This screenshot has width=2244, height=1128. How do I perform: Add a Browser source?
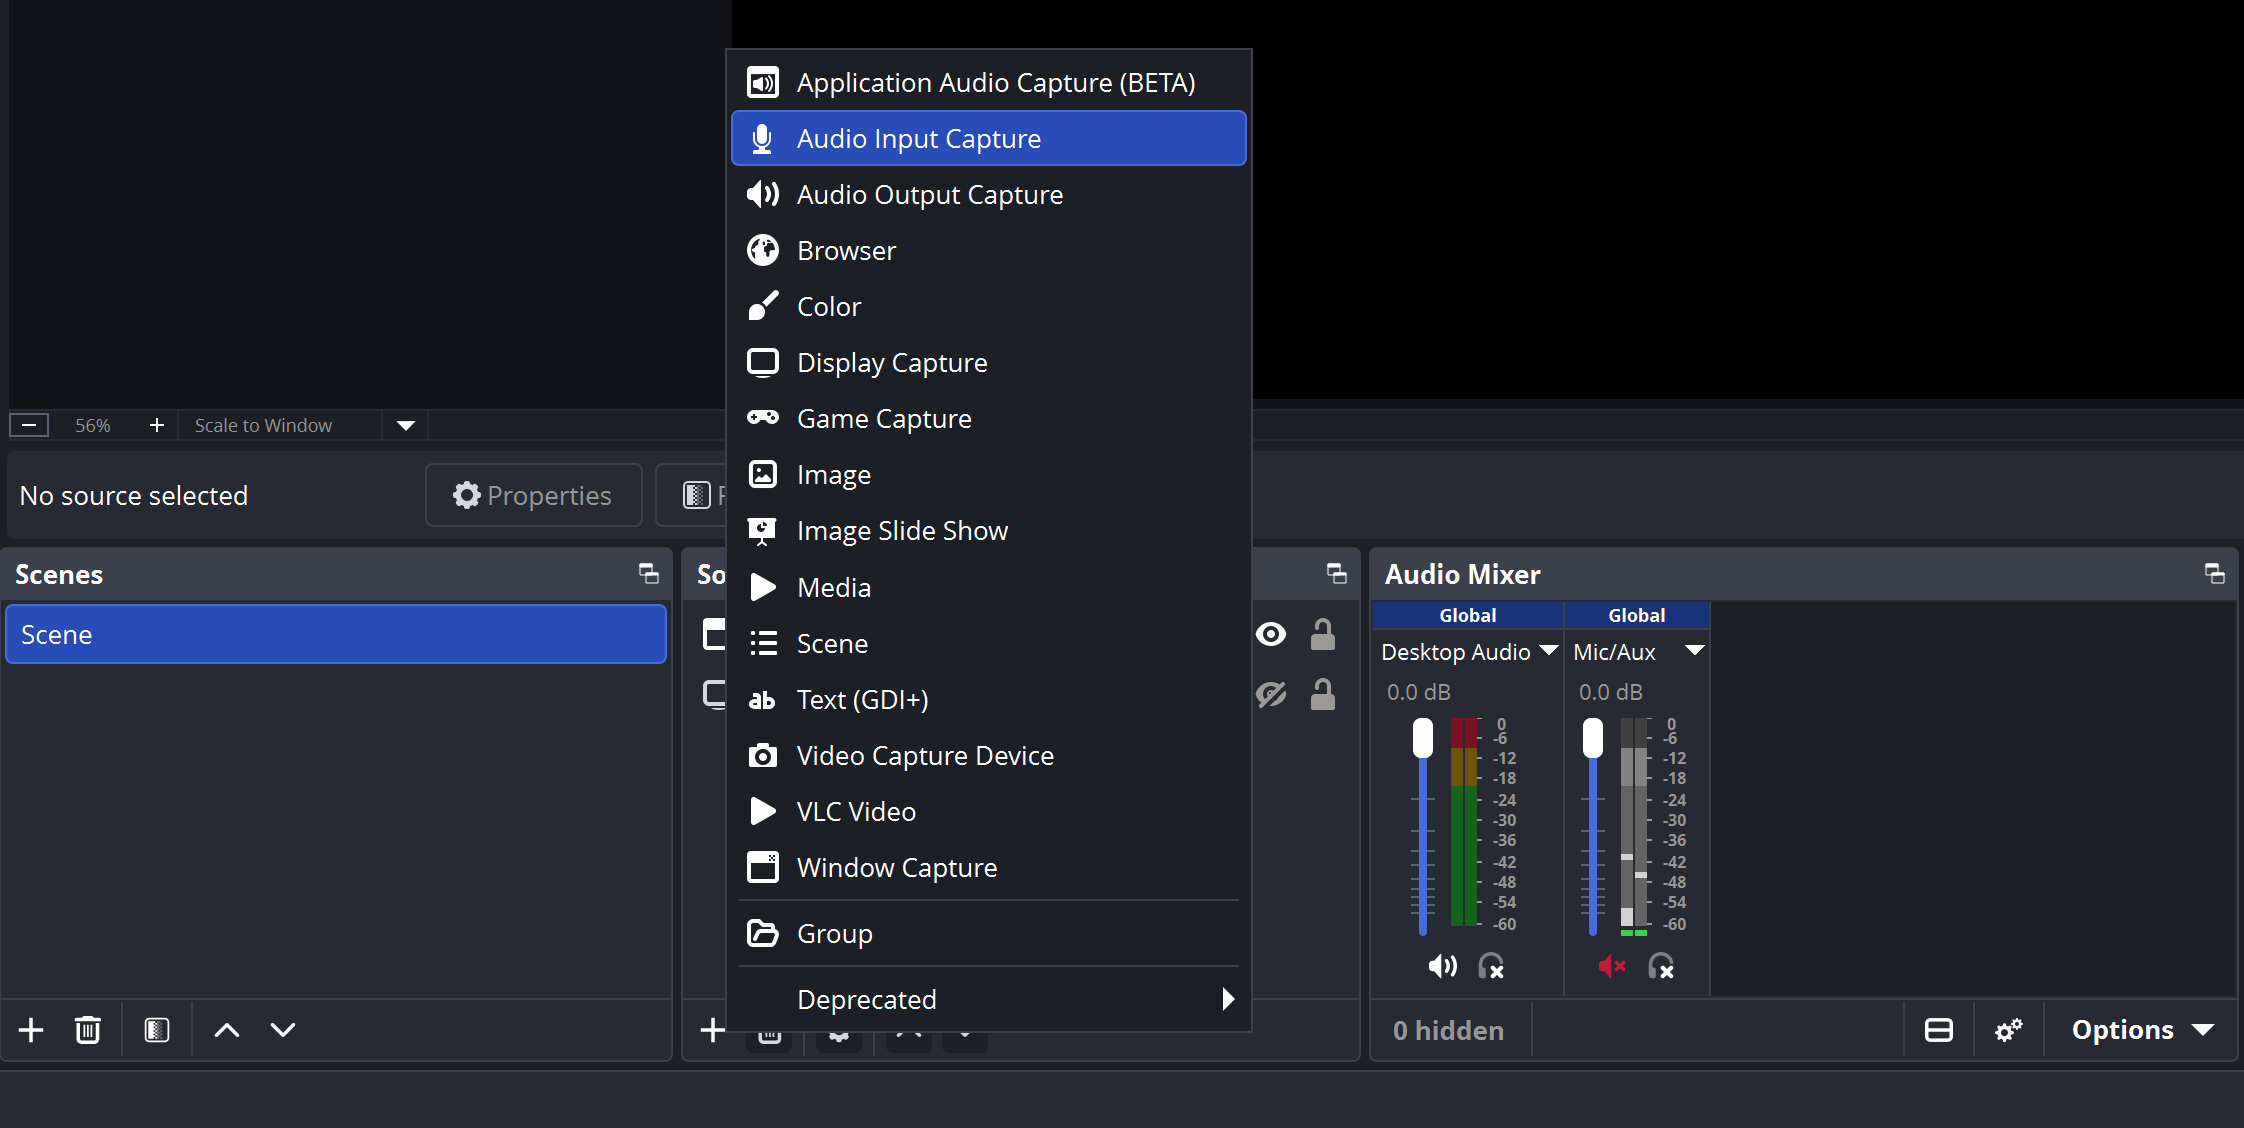988,250
